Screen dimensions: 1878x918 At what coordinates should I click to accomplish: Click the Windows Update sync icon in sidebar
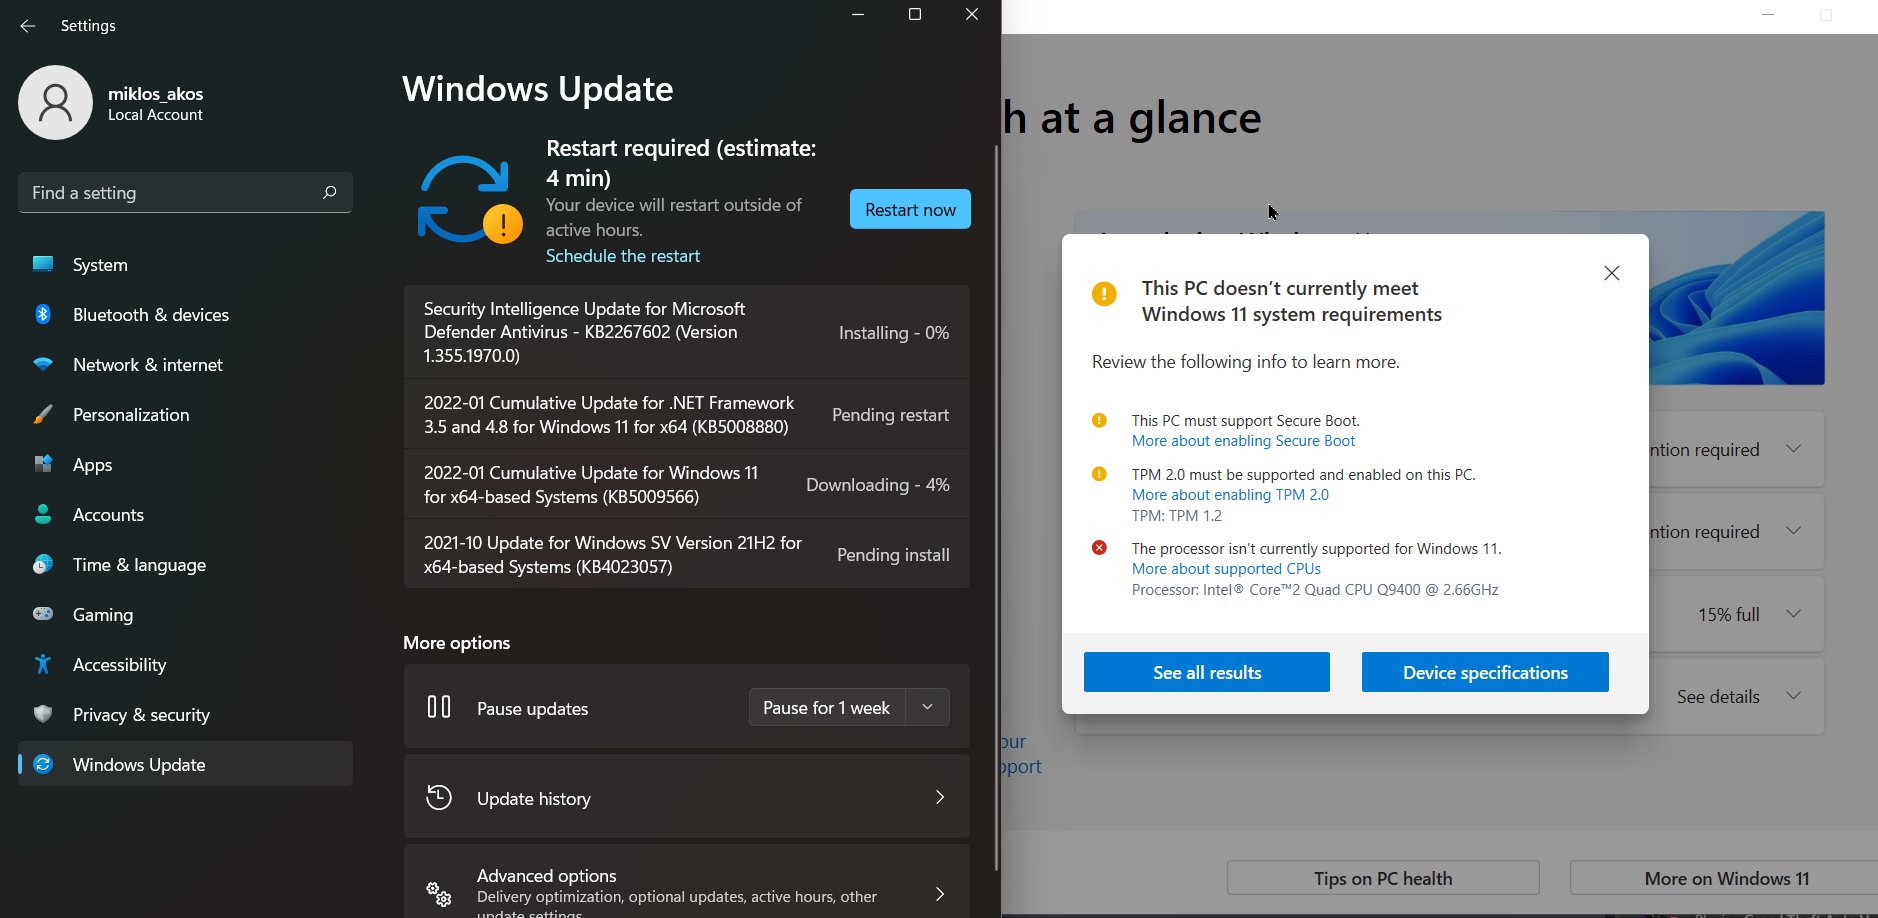click(x=43, y=764)
